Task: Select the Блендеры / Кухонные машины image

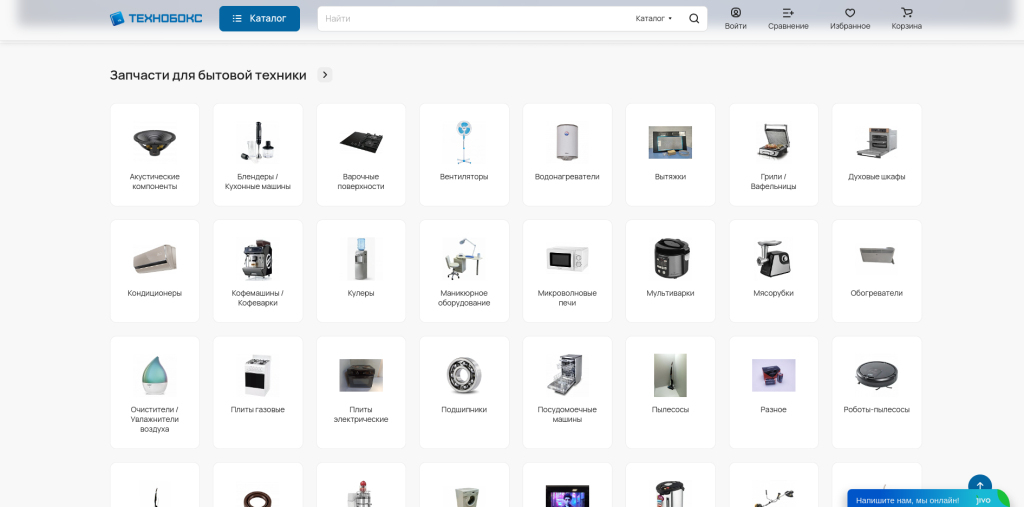Action: tap(258, 141)
